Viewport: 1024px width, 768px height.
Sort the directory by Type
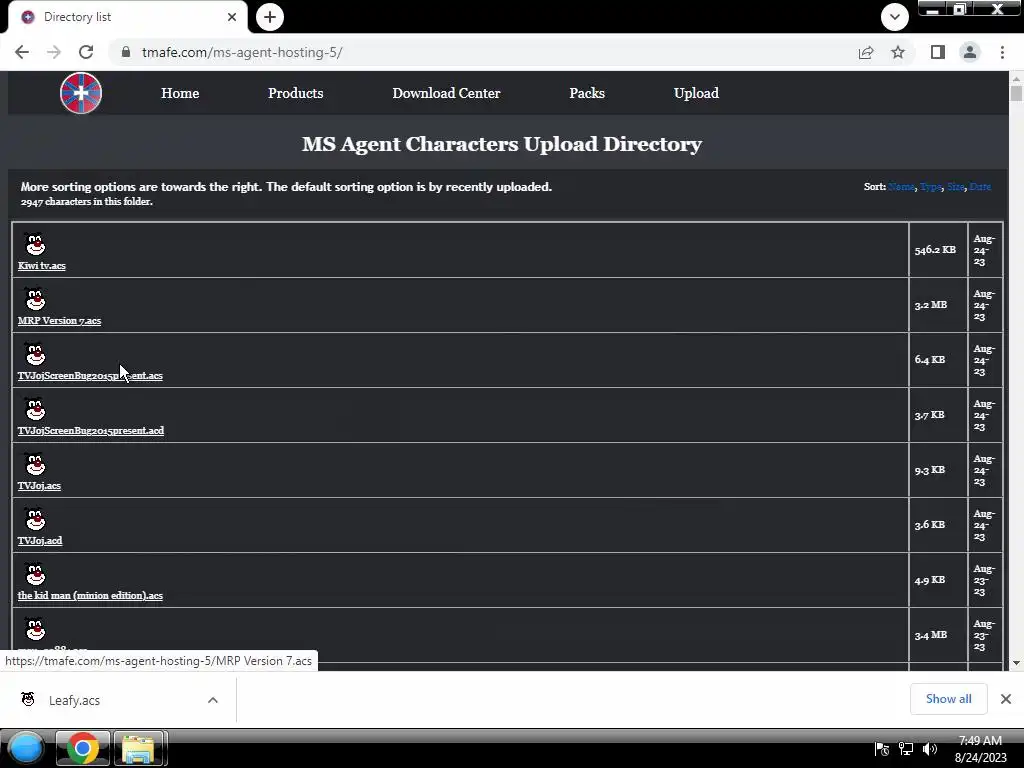(931, 187)
